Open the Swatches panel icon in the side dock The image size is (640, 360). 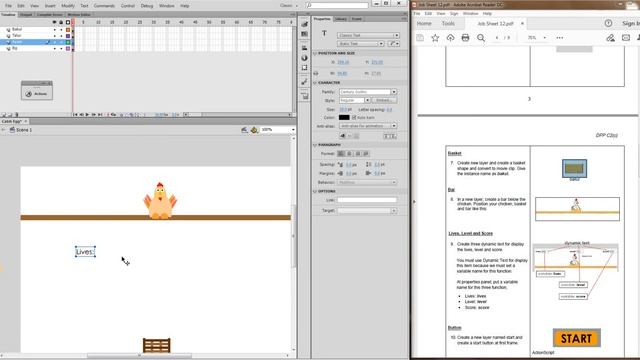(304, 34)
